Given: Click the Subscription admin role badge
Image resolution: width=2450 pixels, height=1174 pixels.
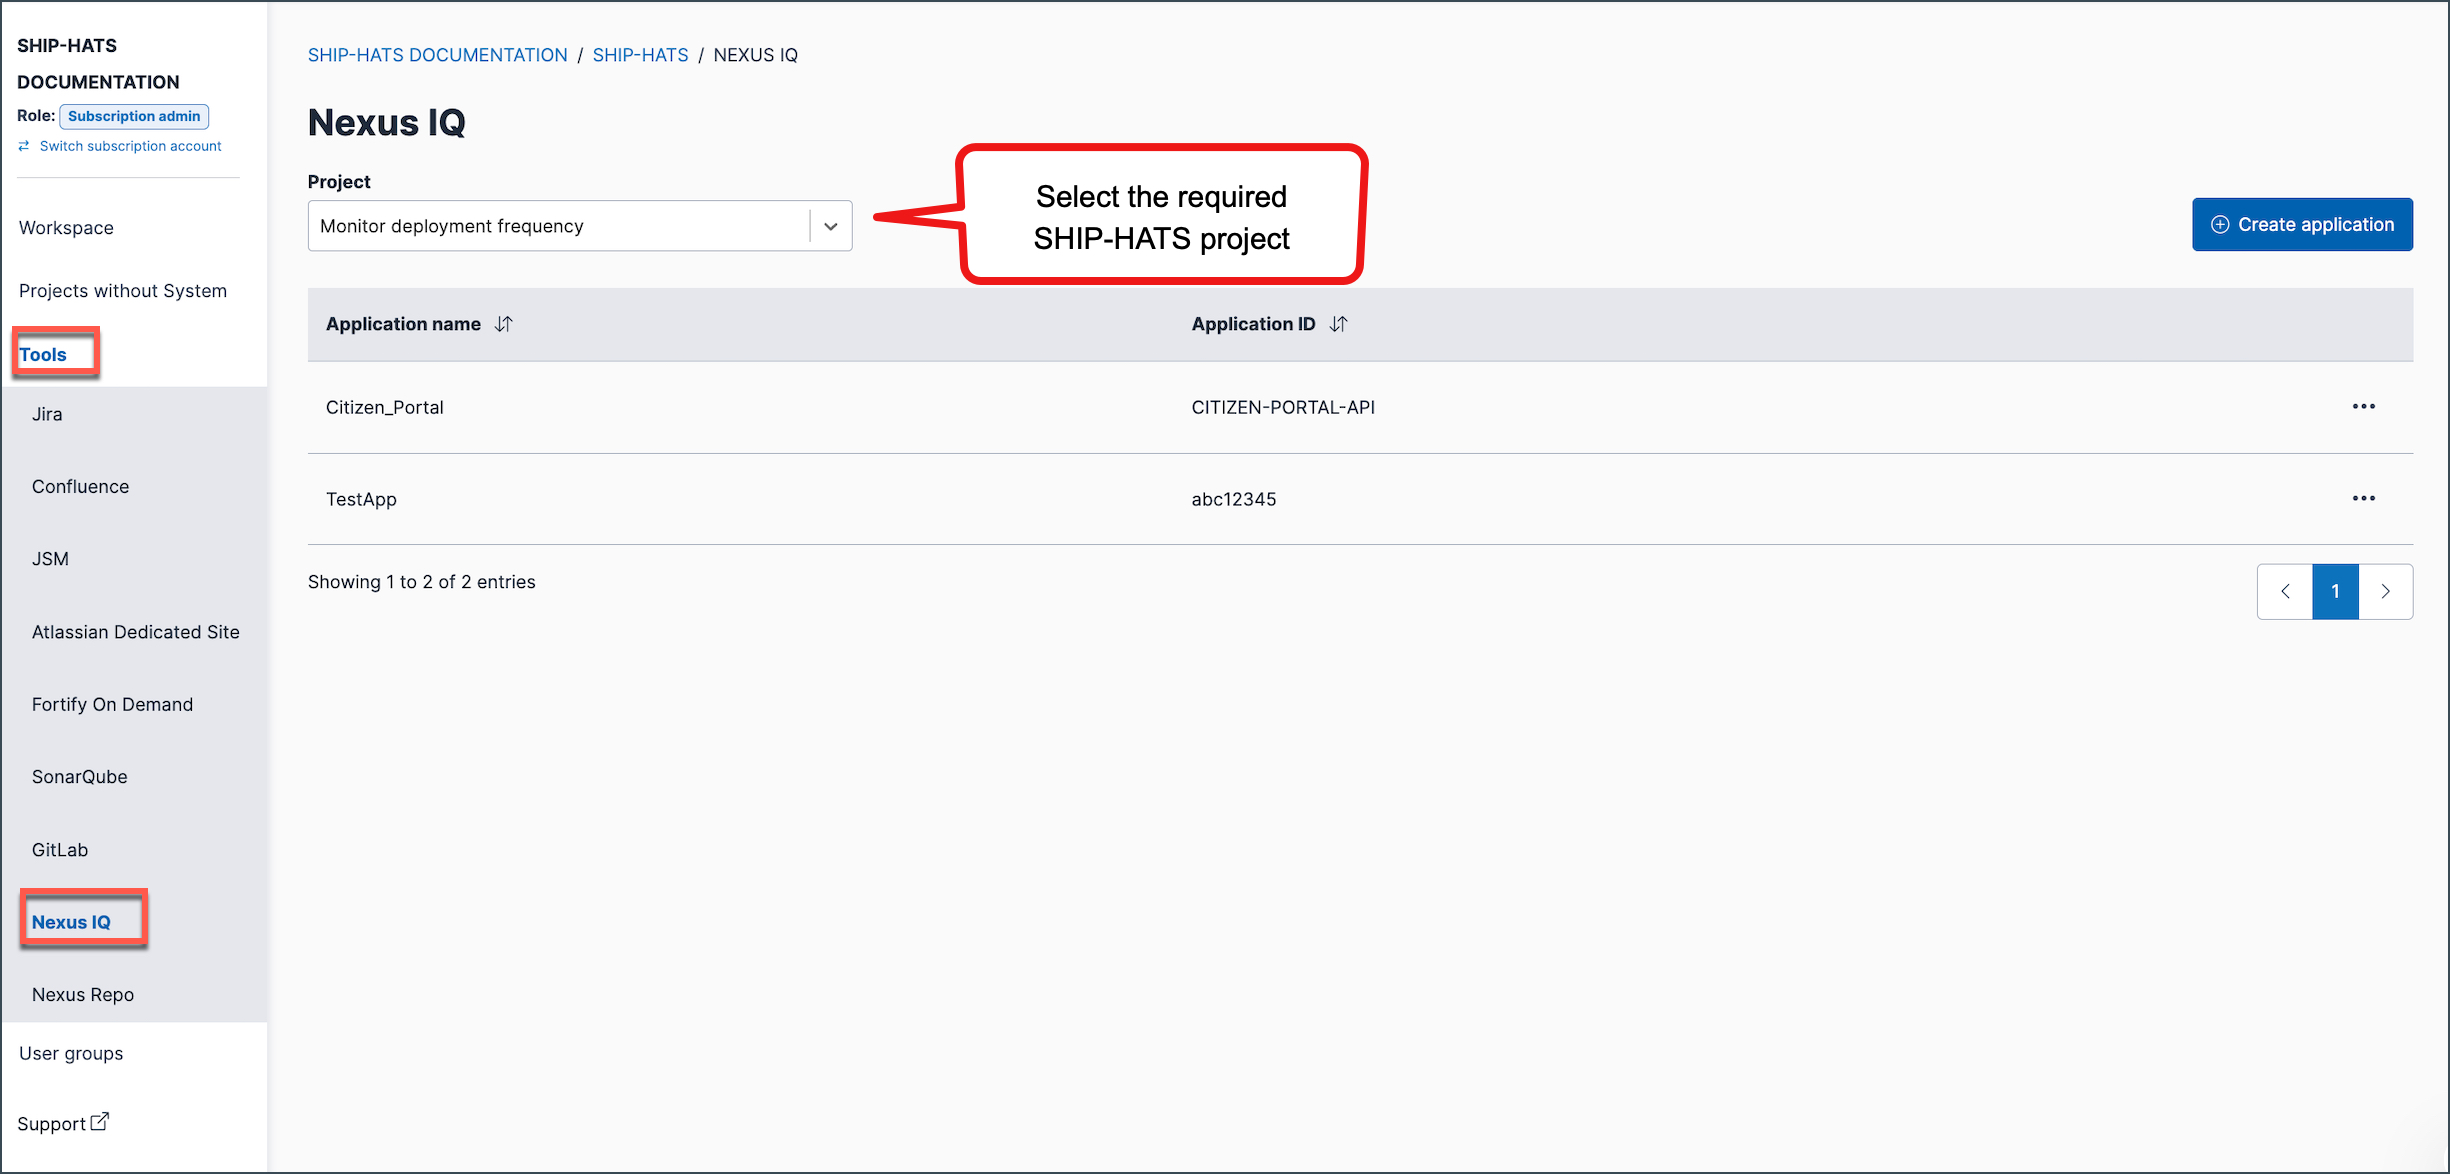Looking at the screenshot, I should (134, 116).
